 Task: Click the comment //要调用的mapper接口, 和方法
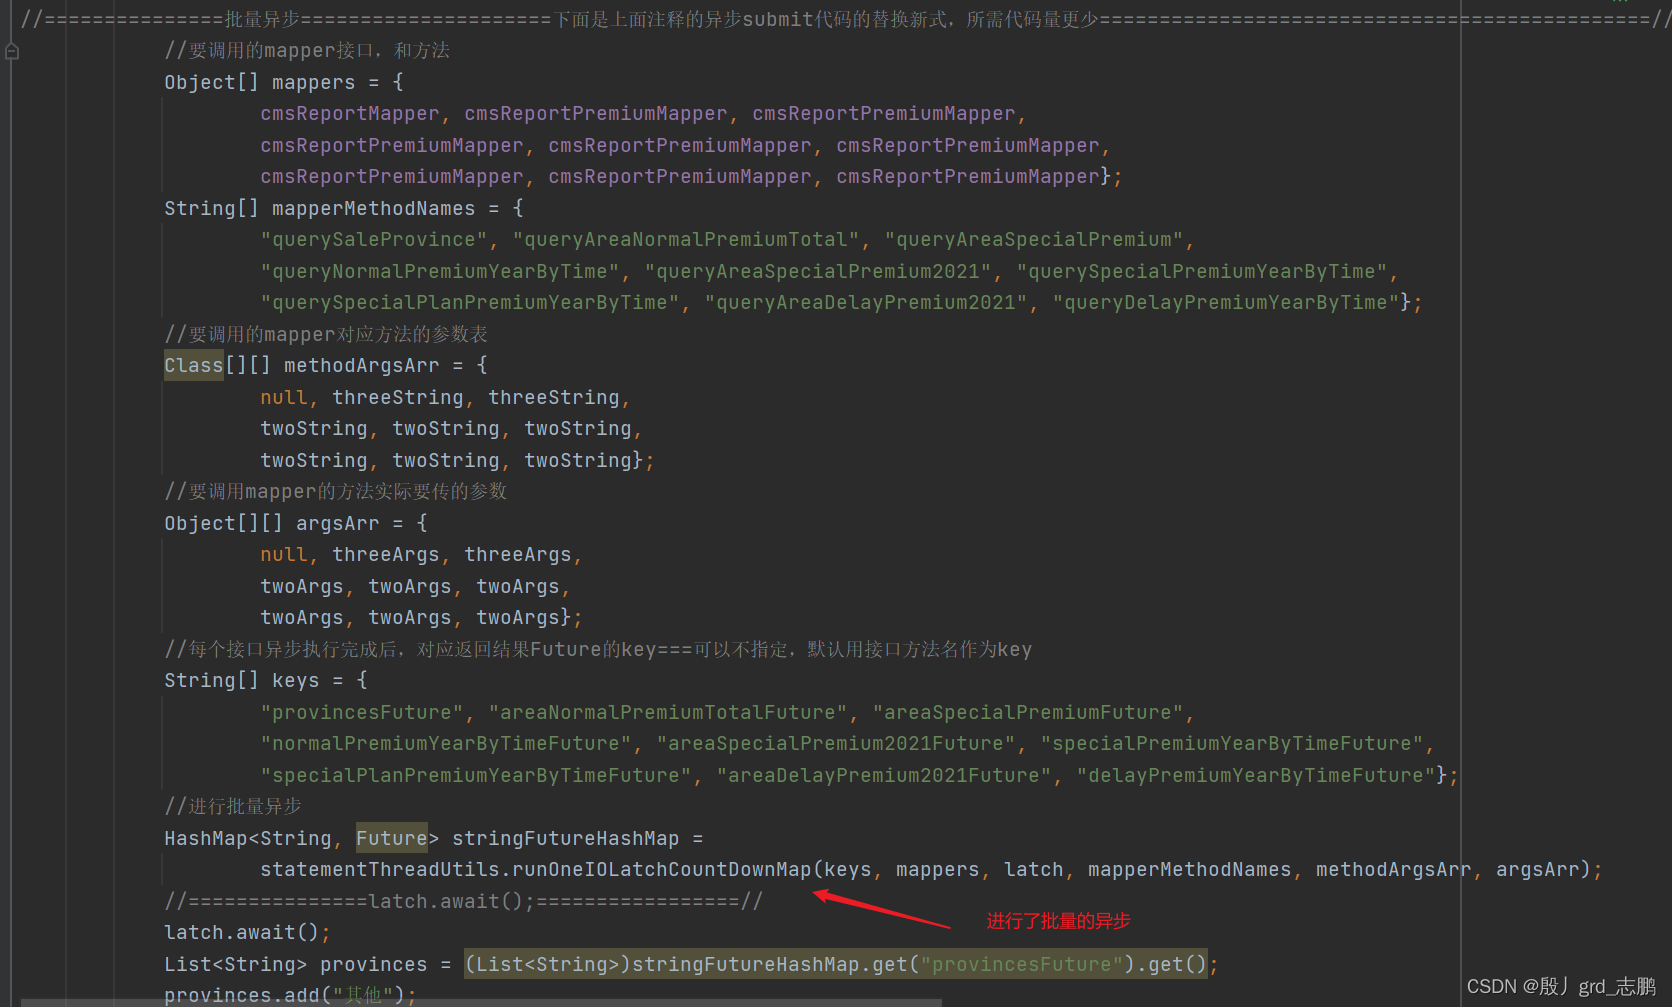tap(307, 50)
